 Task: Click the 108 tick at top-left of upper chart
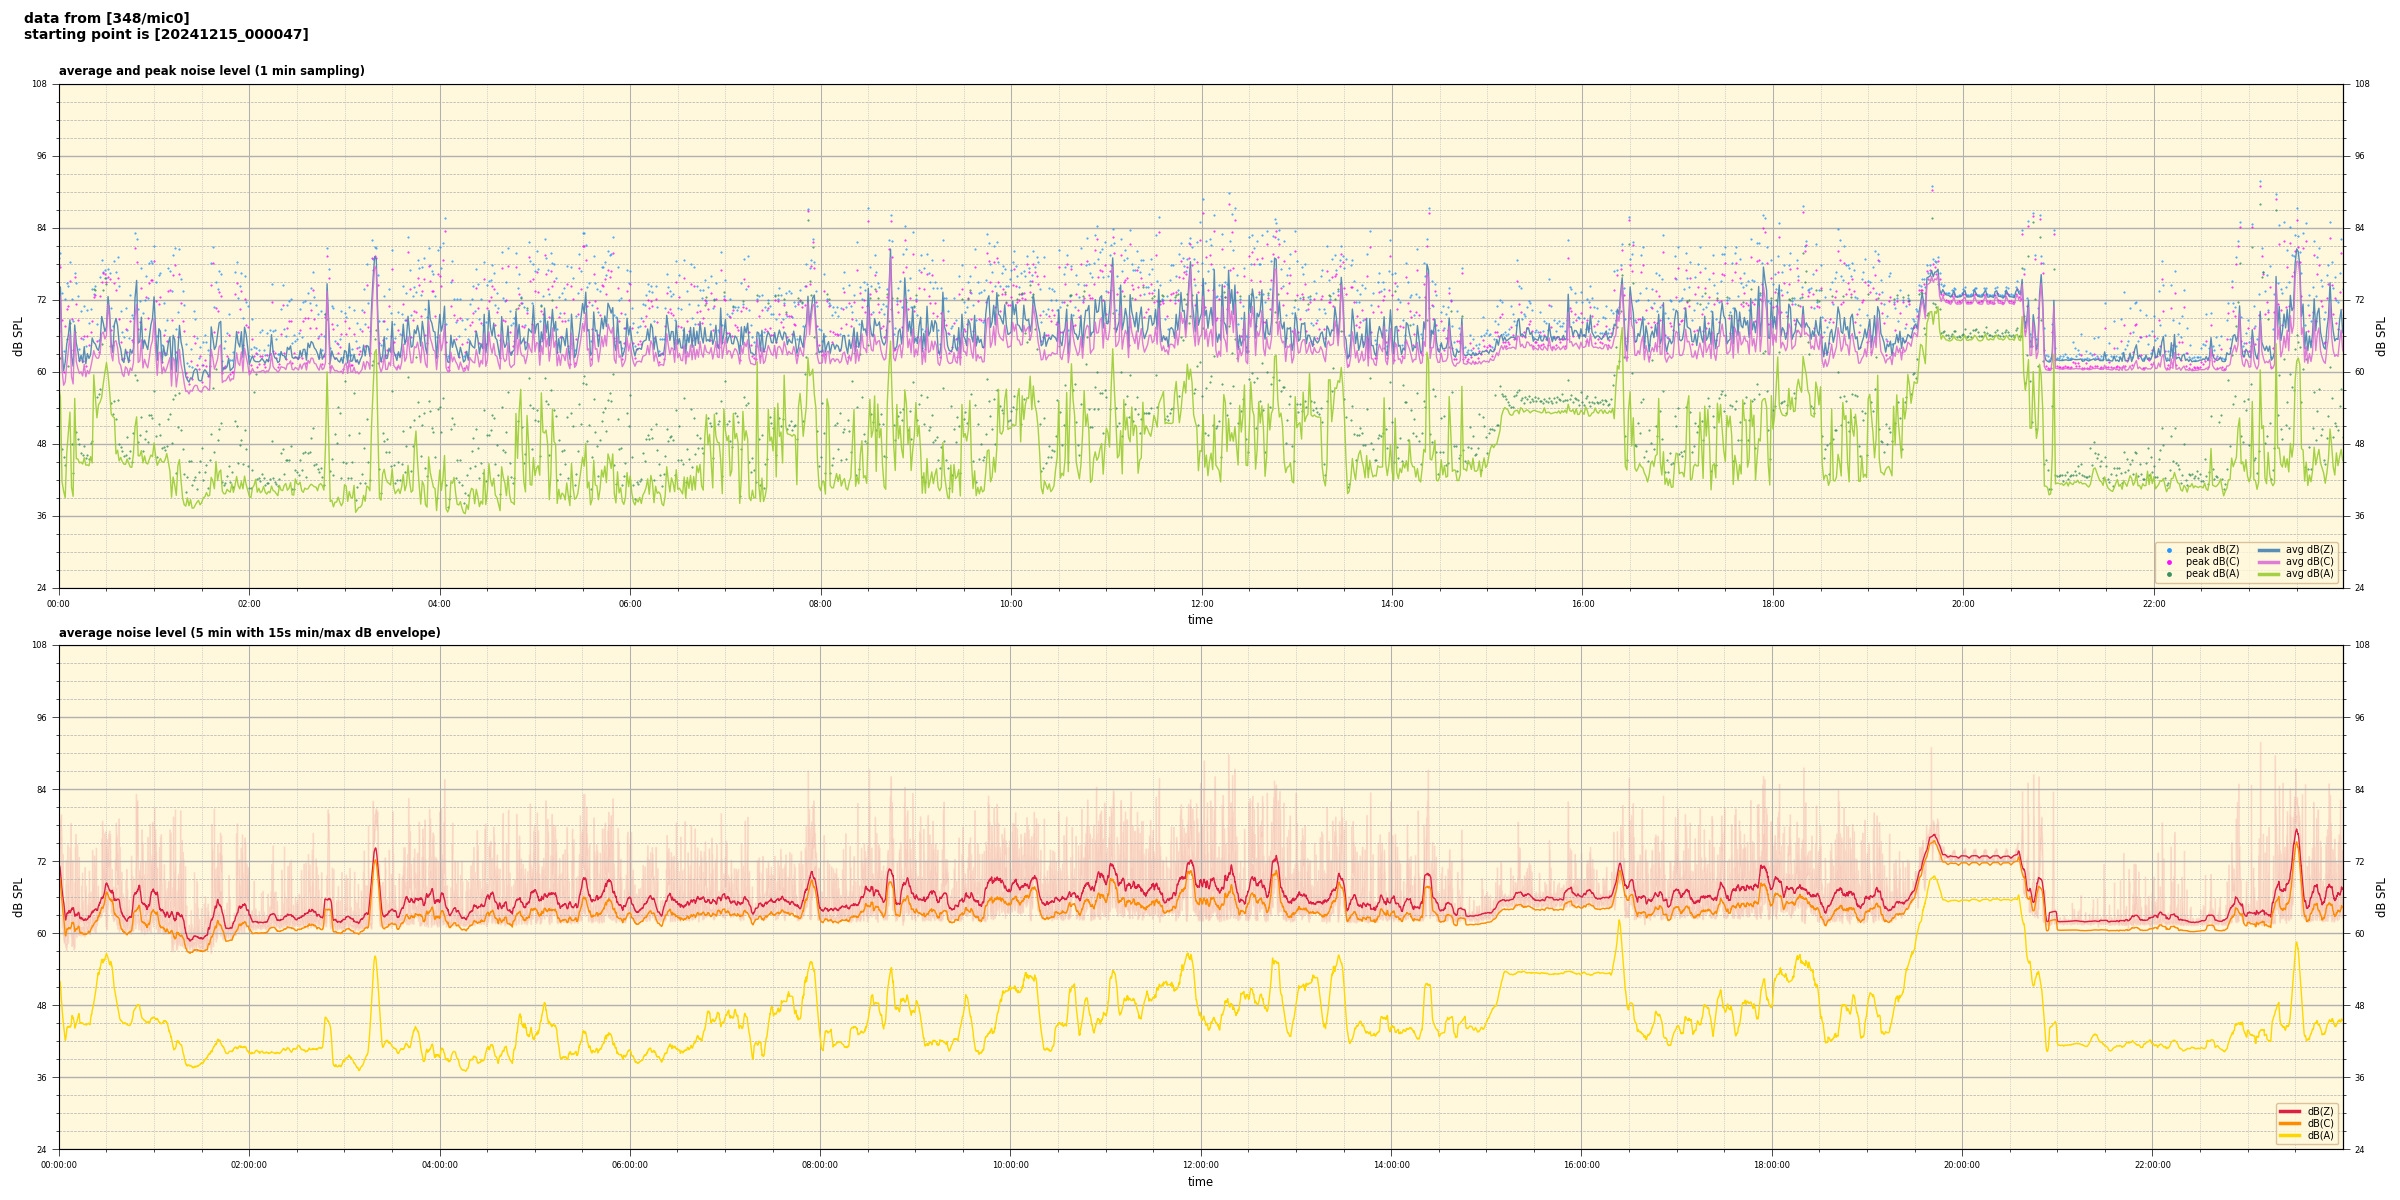point(39,84)
